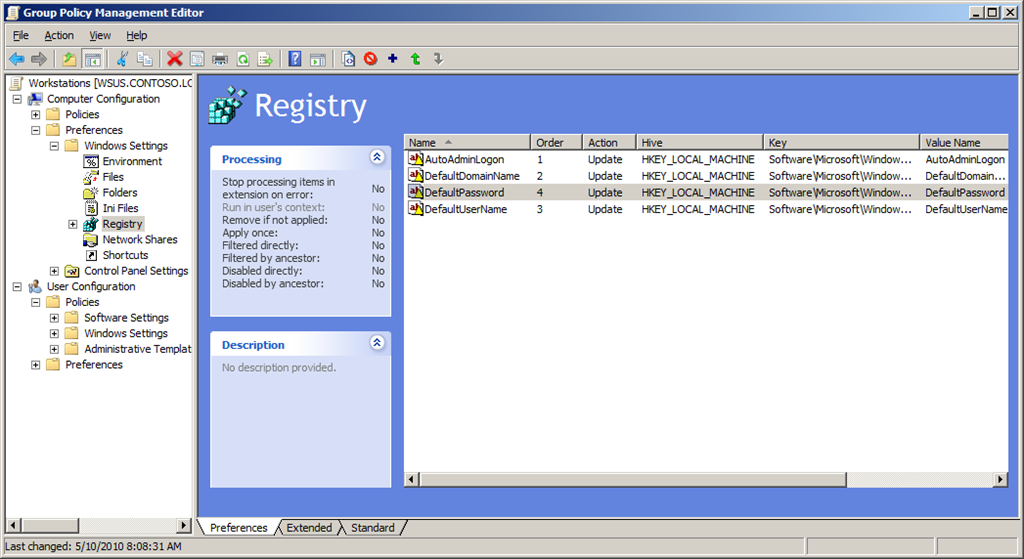Switch to the Extended tab
Viewport: 1024px width, 559px height.
tap(309, 527)
